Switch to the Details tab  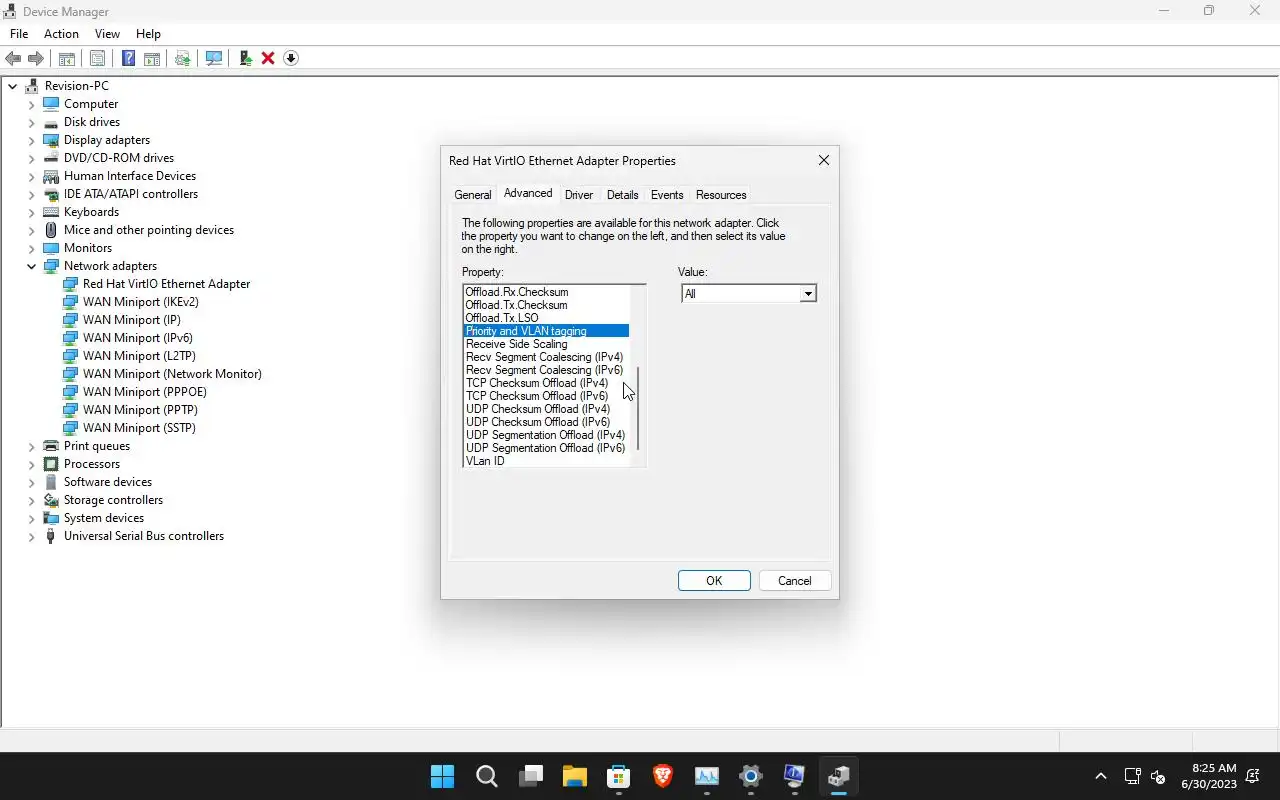(622, 195)
